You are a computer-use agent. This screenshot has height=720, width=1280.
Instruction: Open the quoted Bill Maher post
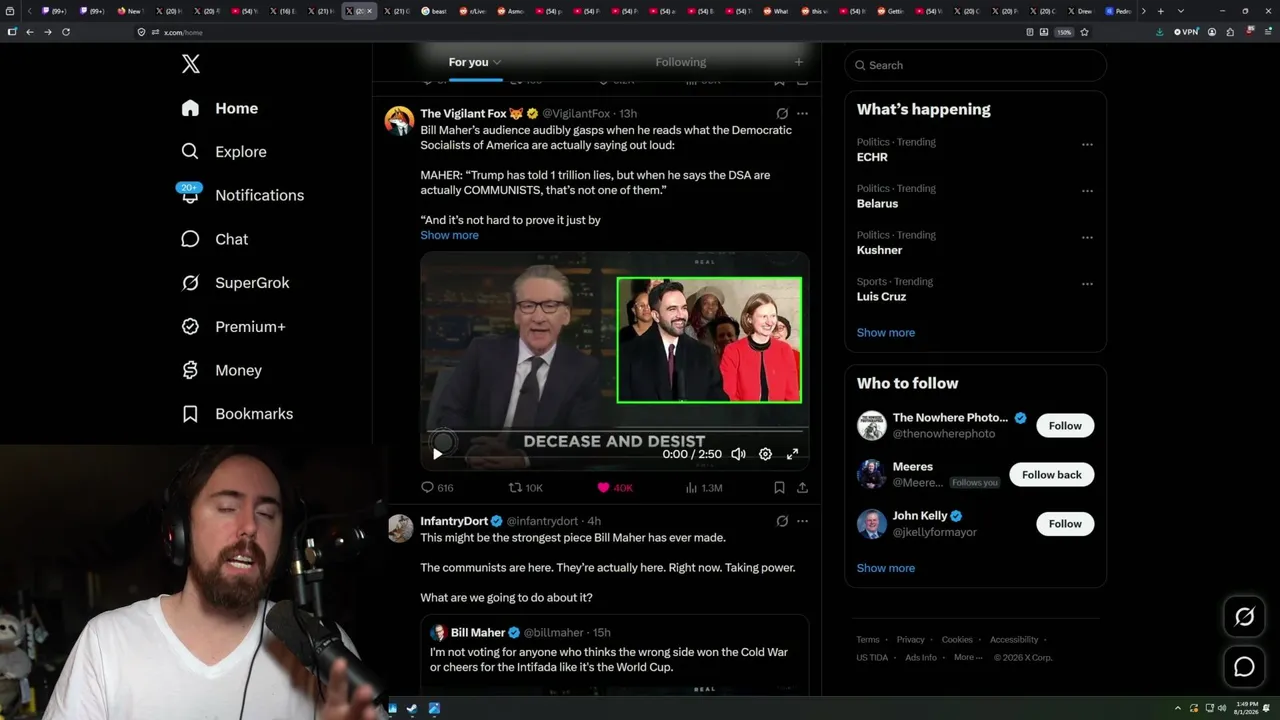[x=614, y=655]
